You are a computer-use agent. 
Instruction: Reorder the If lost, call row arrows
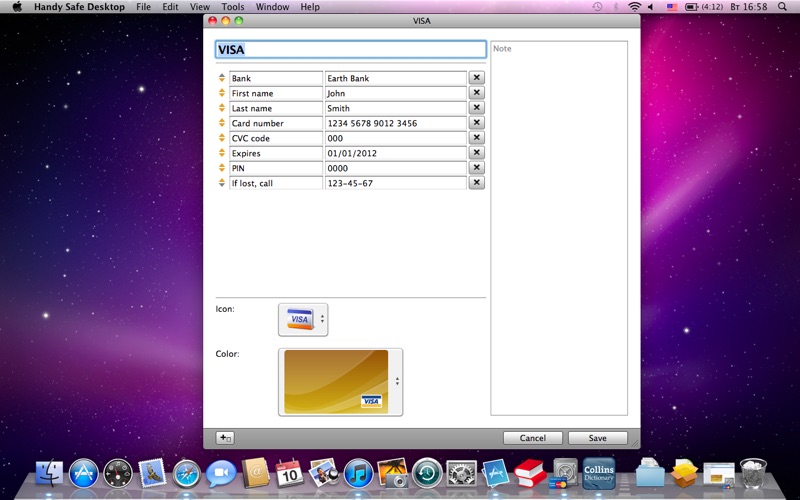(222, 183)
